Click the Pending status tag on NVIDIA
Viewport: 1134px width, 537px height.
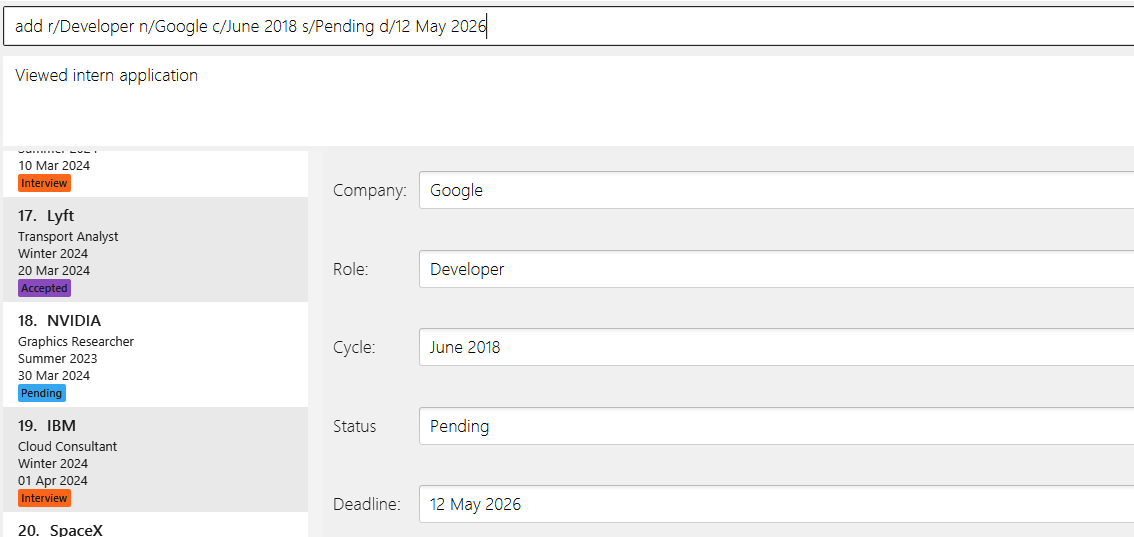[x=42, y=393]
